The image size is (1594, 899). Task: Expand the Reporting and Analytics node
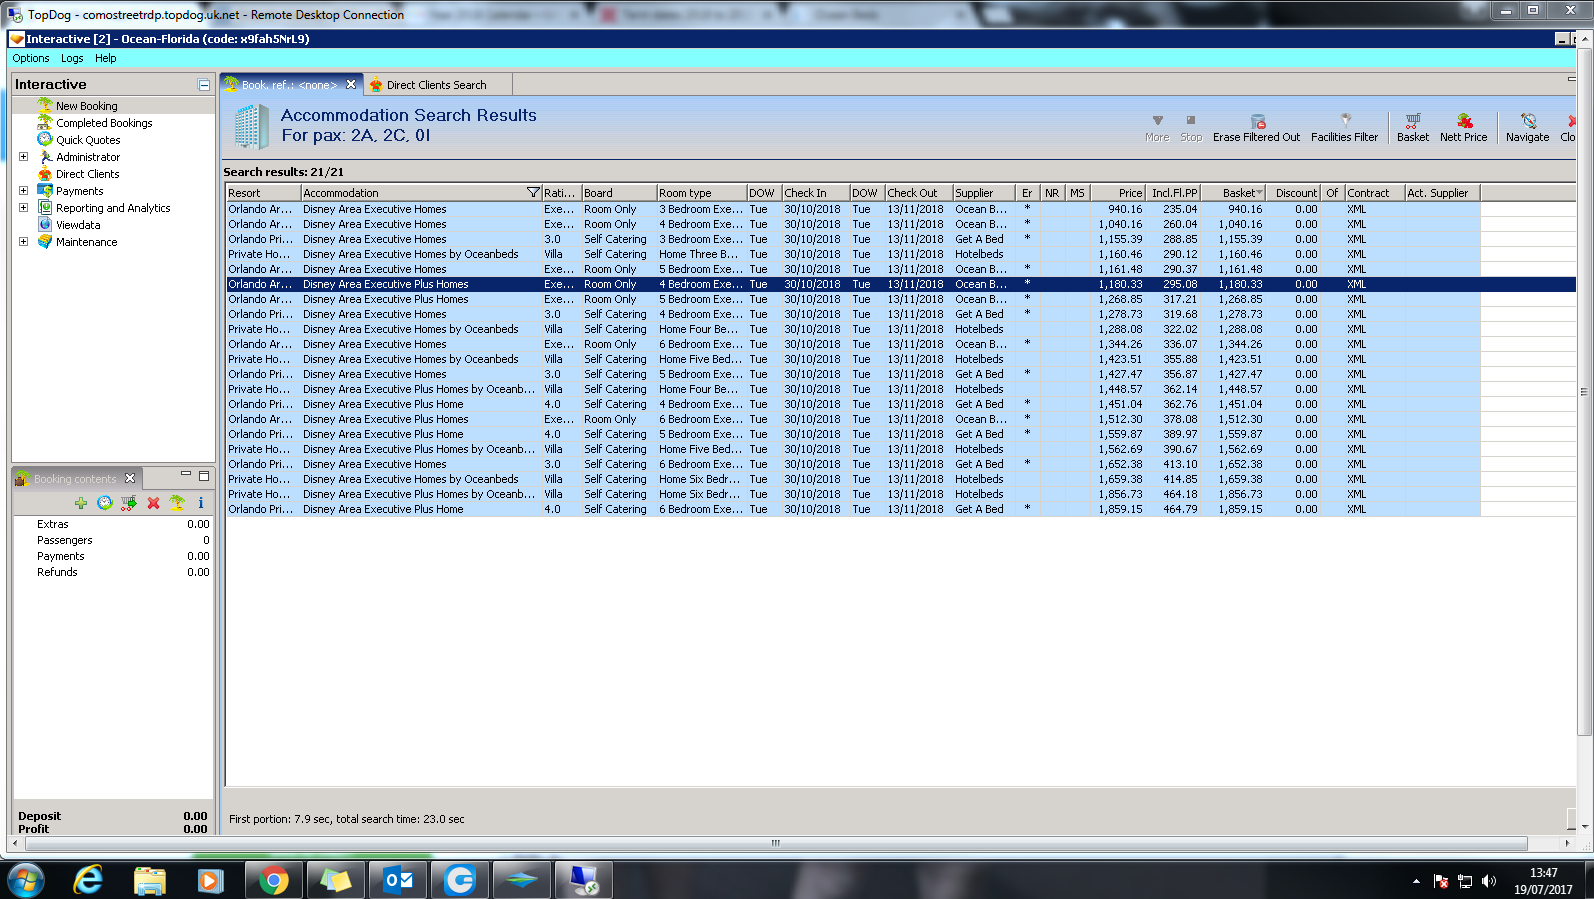pyautogui.click(x=24, y=208)
